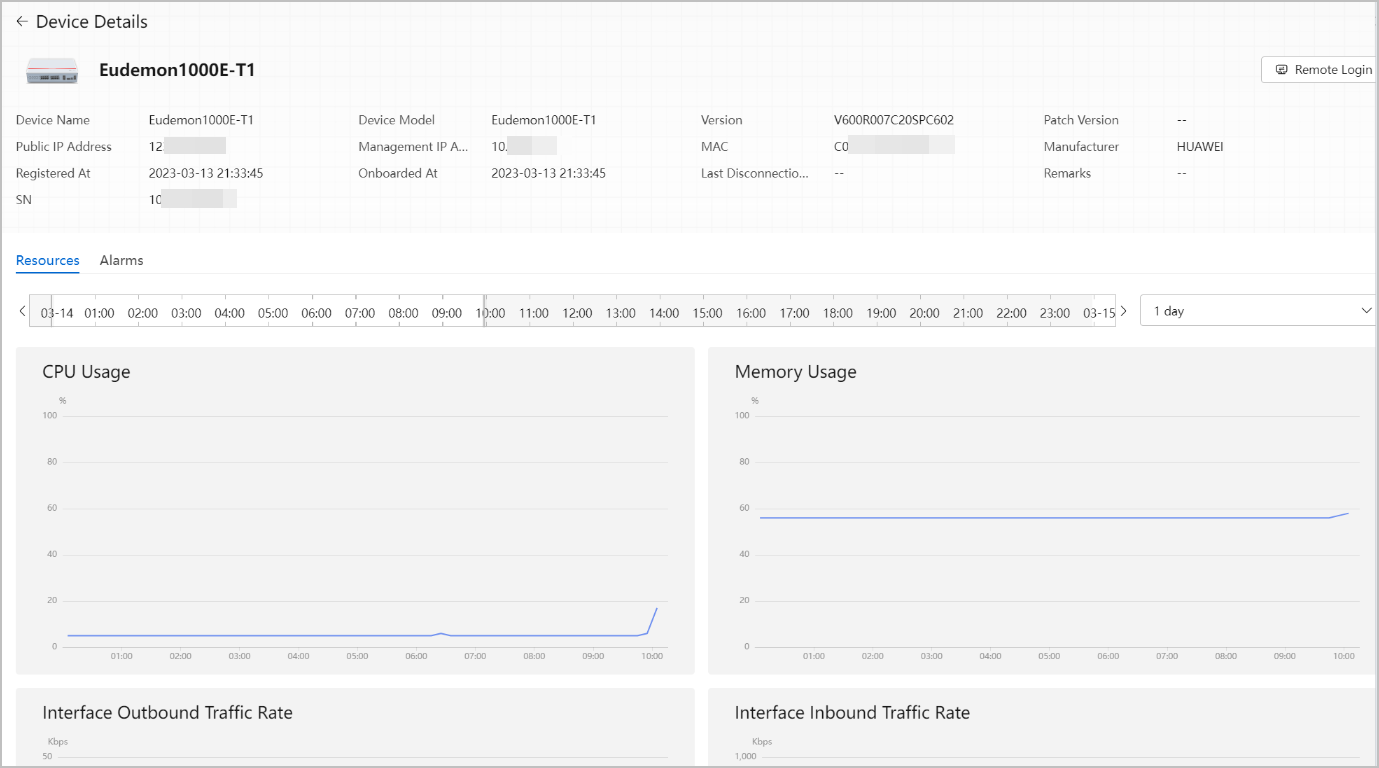The image size is (1379, 768).
Task: Click the Interface Outbound Traffic Rate title
Action: tap(167, 713)
